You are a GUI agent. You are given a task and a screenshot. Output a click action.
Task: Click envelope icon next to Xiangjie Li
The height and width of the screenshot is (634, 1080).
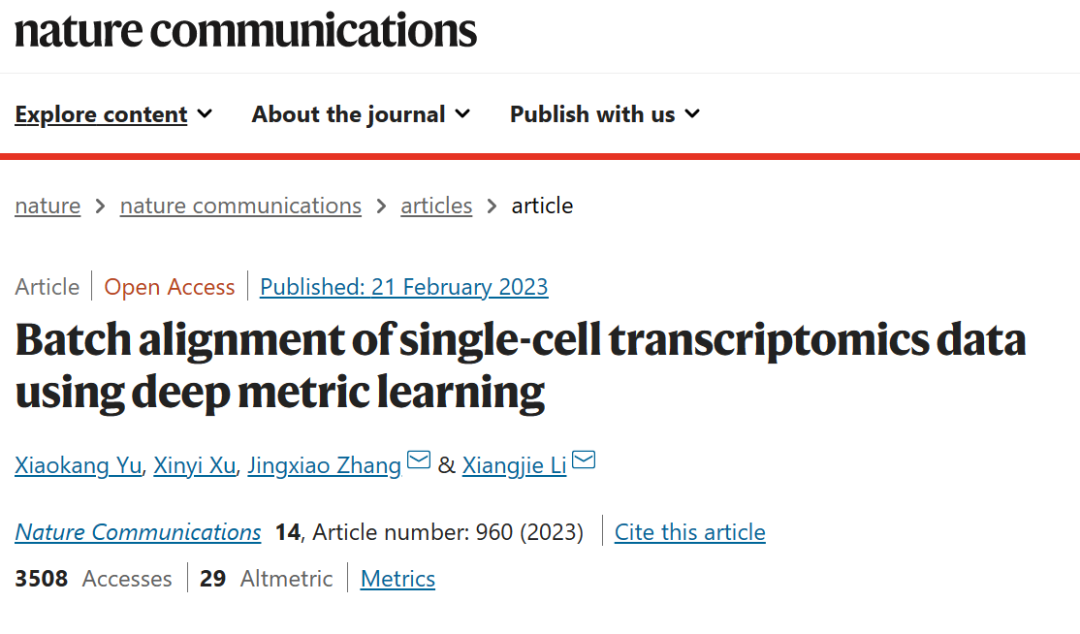(x=583, y=461)
